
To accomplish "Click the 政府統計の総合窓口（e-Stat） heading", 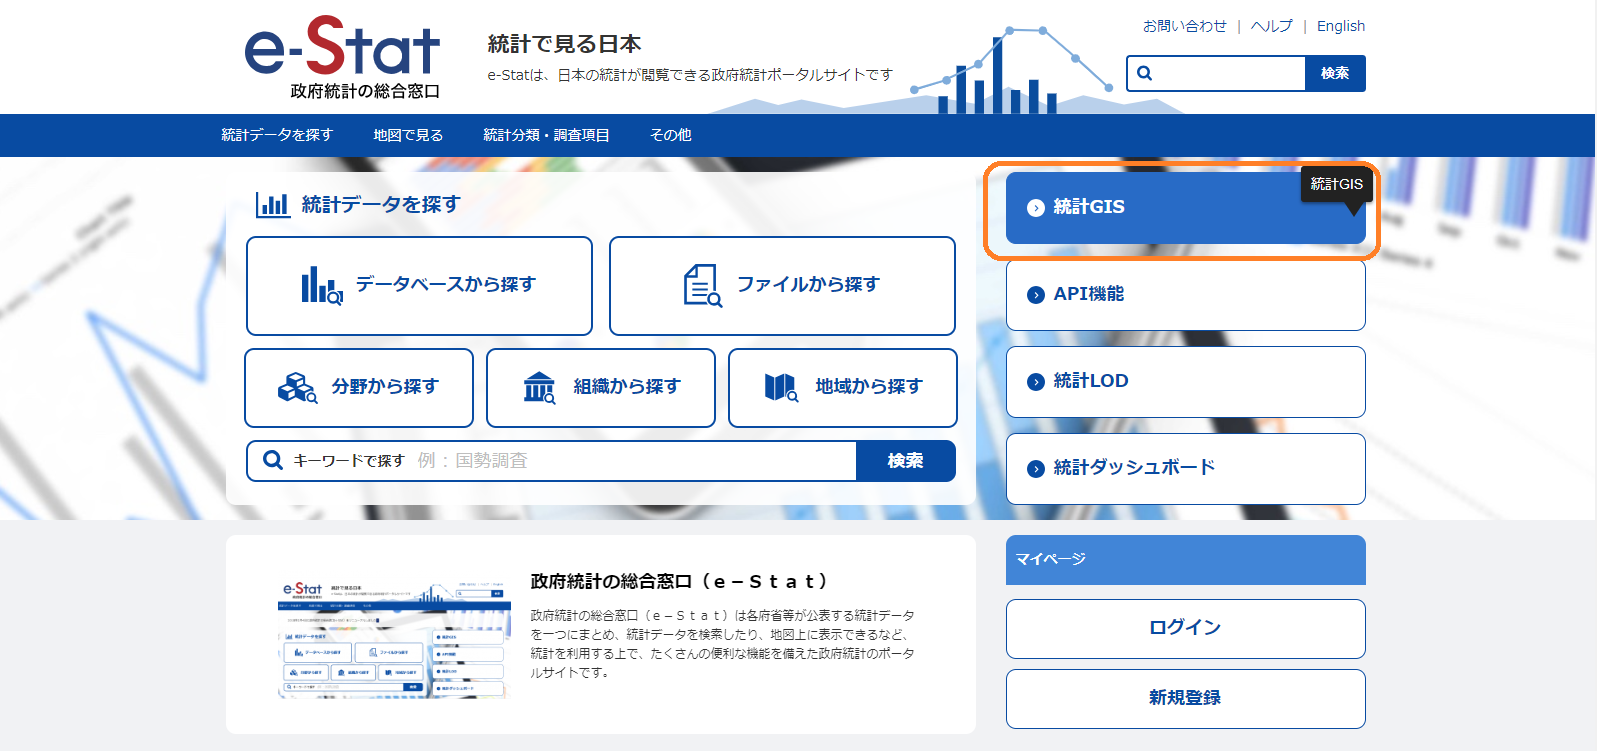I will tap(679, 582).
